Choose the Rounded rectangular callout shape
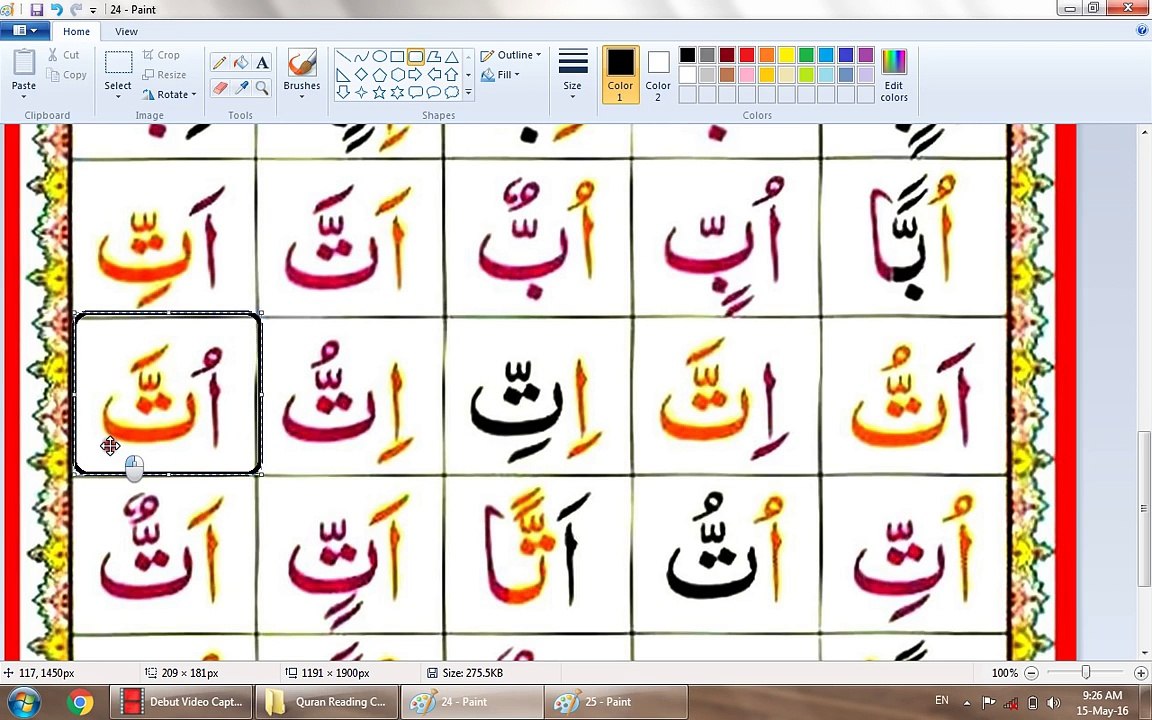 [x=415, y=92]
